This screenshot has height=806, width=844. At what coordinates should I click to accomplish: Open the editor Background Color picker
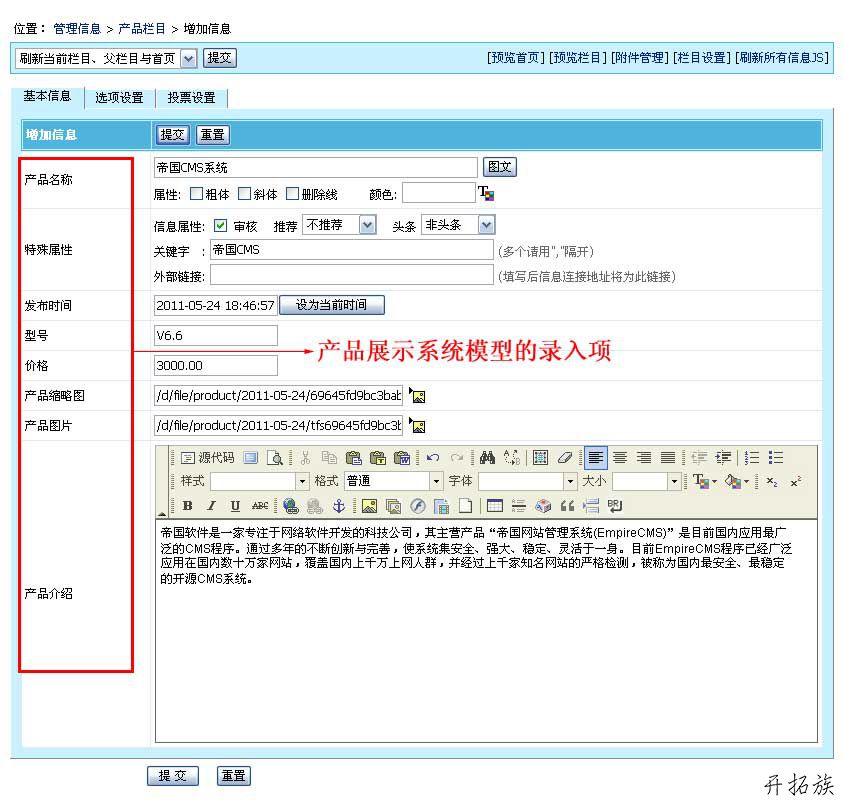click(x=736, y=481)
